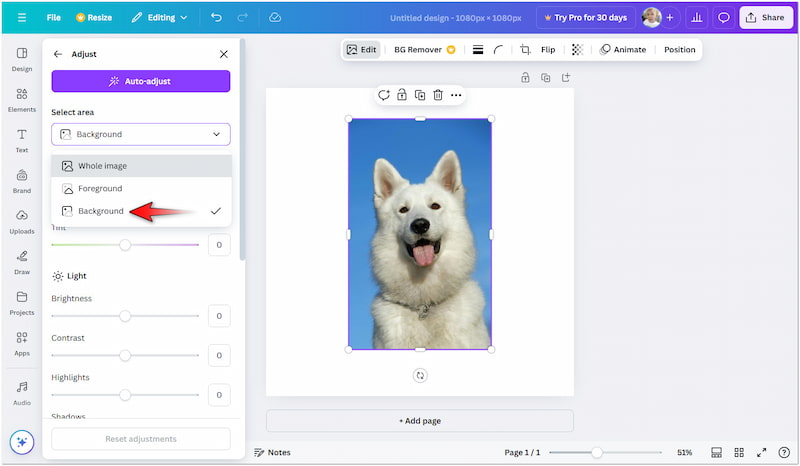Screen dimensions: 800x466
Task: Select the Foreground area option
Action: (100, 188)
